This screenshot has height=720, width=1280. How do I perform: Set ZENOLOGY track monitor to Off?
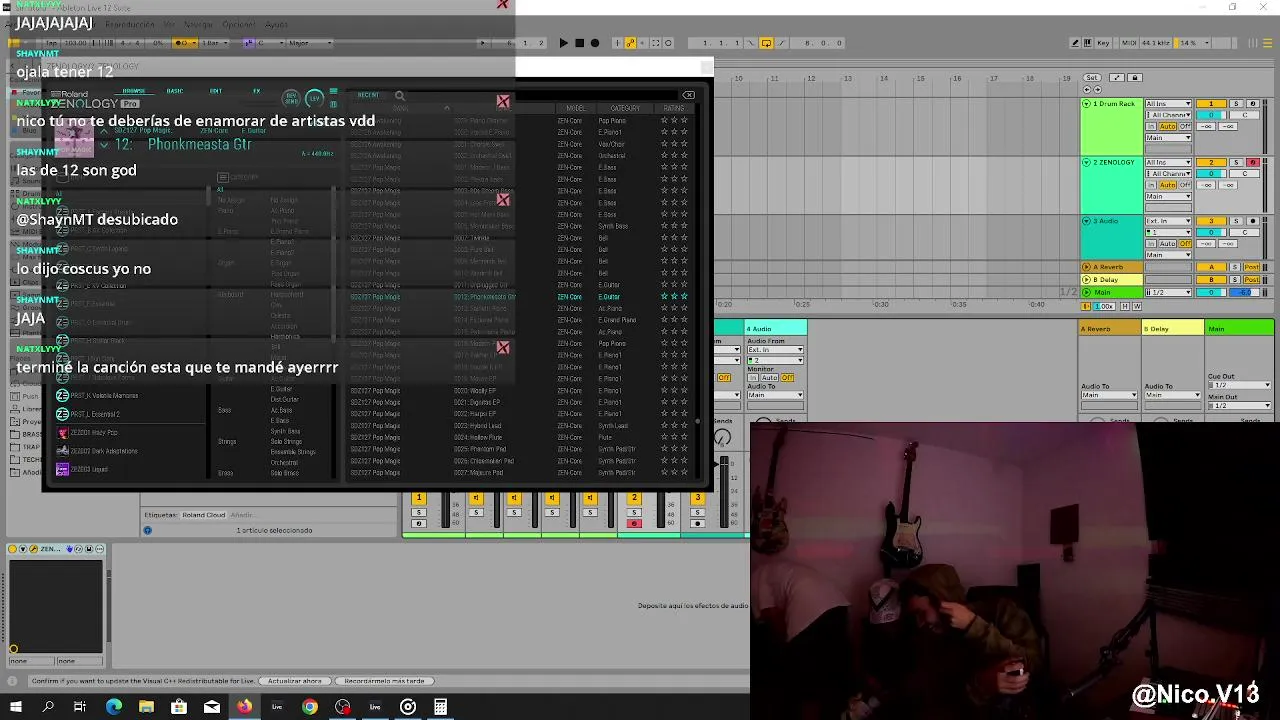point(1185,185)
